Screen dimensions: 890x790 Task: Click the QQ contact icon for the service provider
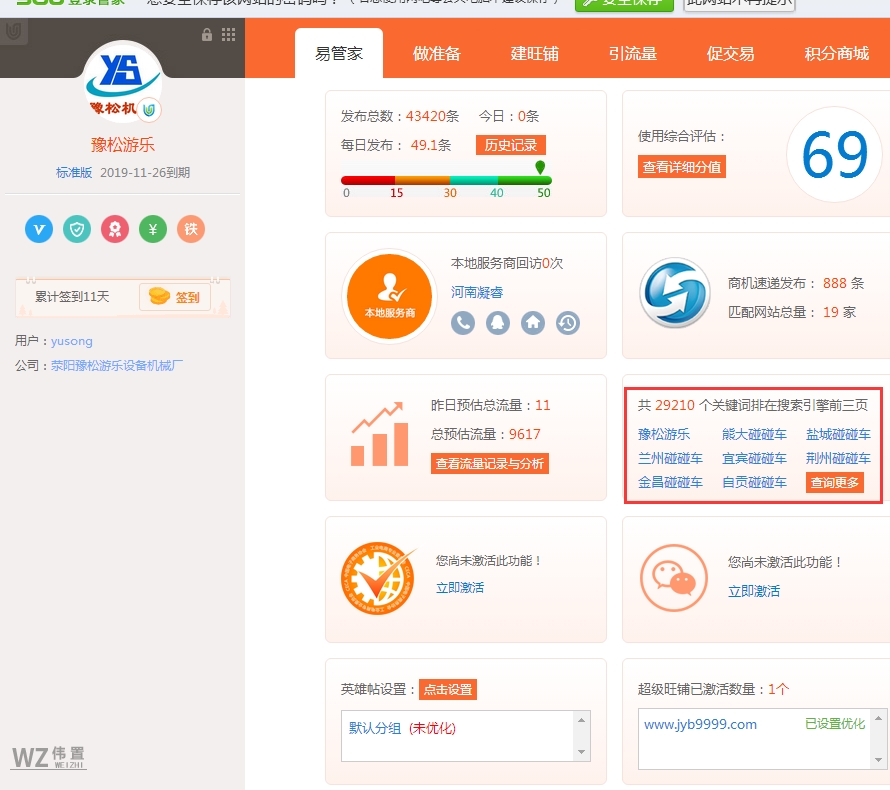(498, 323)
